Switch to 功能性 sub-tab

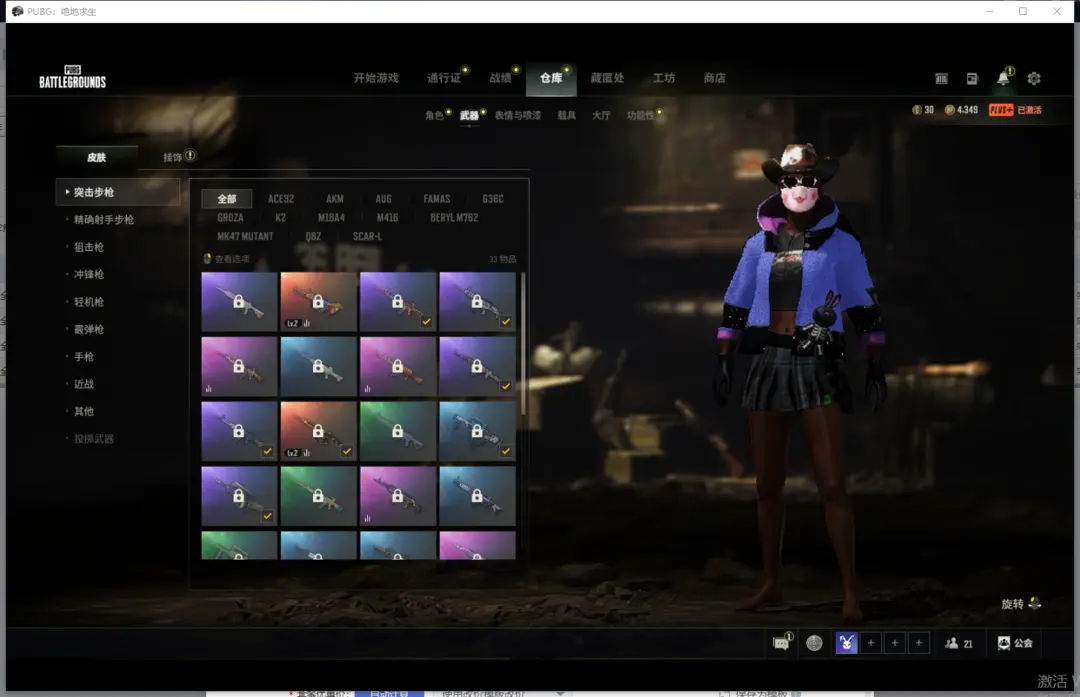click(x=640, y=115)
